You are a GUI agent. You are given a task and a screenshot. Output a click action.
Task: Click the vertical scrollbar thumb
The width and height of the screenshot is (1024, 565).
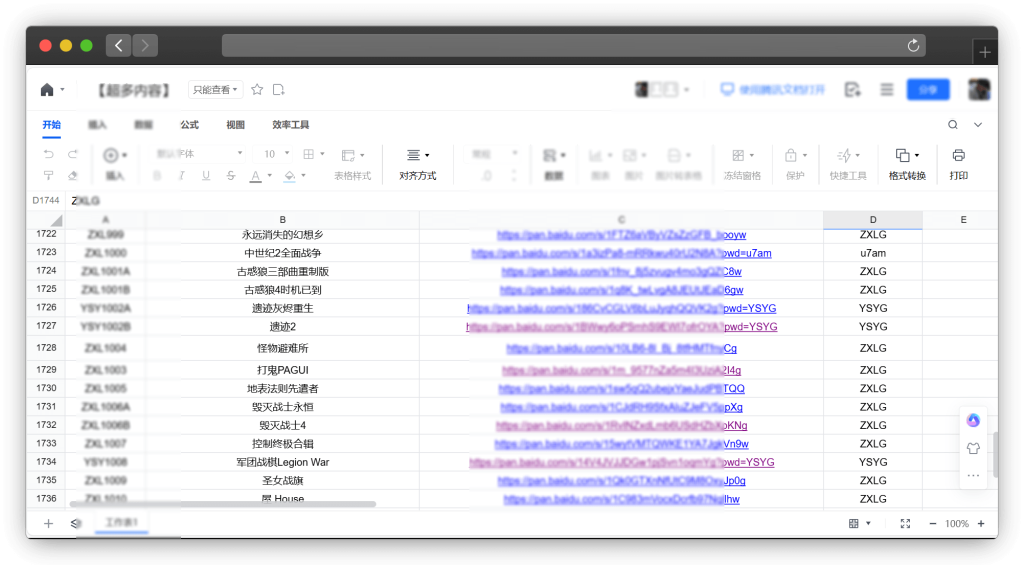[x=995, y=455]
